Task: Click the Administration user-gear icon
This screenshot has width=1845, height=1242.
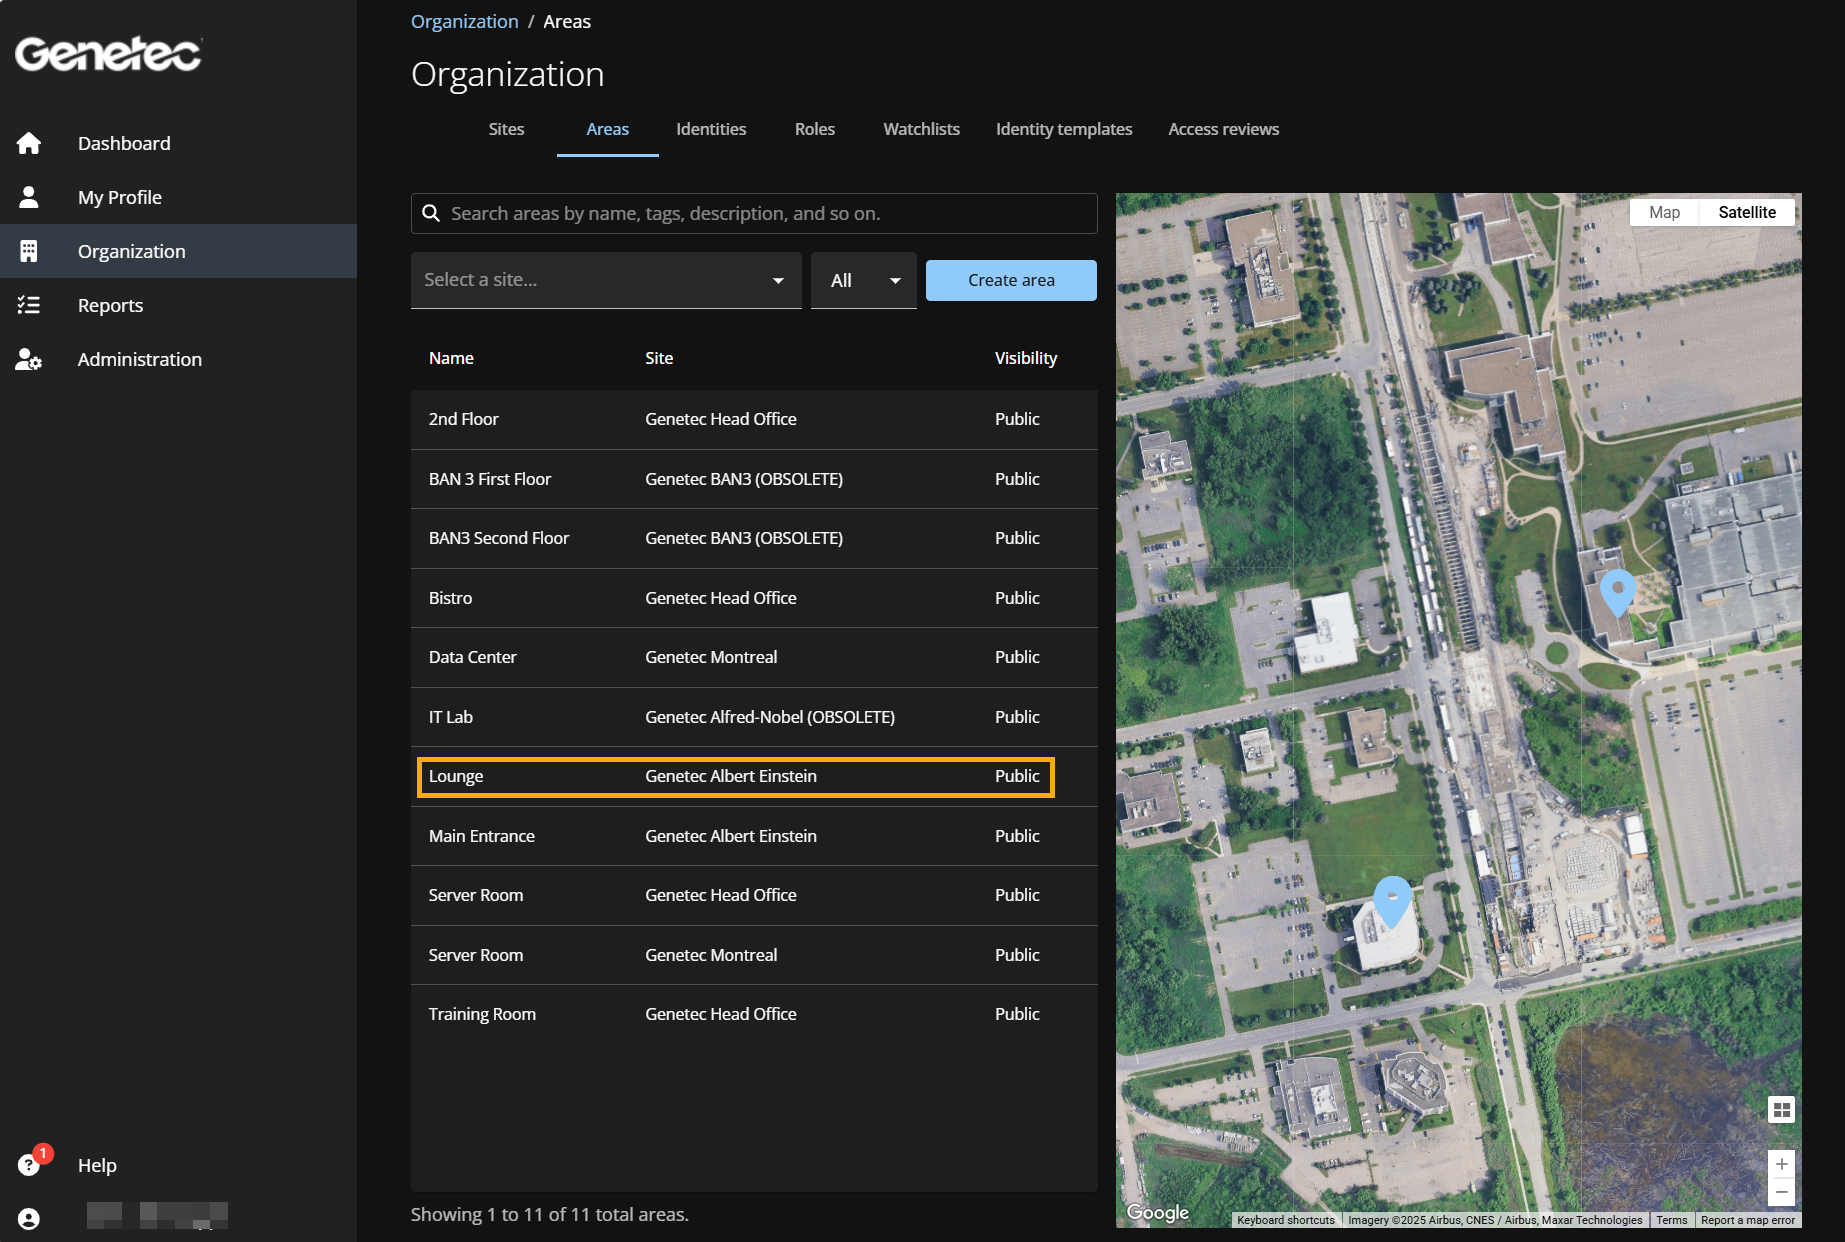Action: 29,359
